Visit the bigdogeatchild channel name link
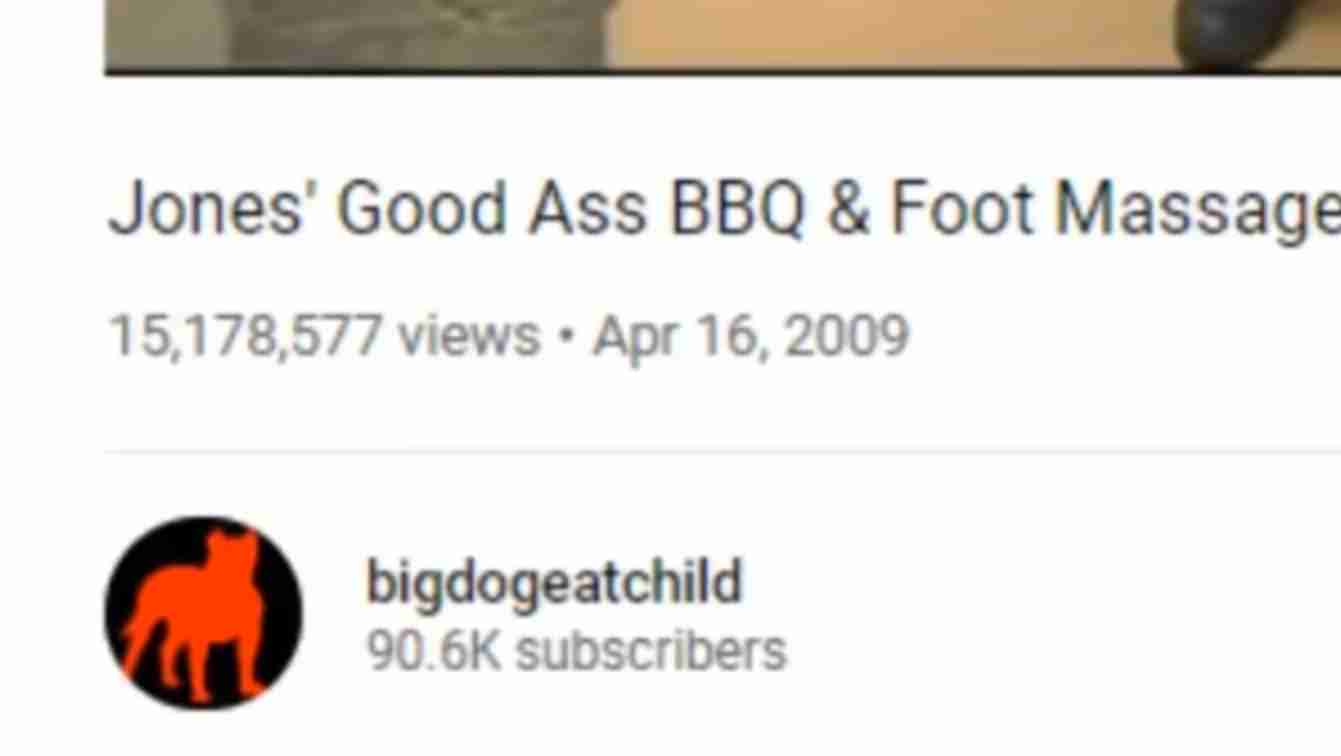1341x756 pixels. click(554, 582)
